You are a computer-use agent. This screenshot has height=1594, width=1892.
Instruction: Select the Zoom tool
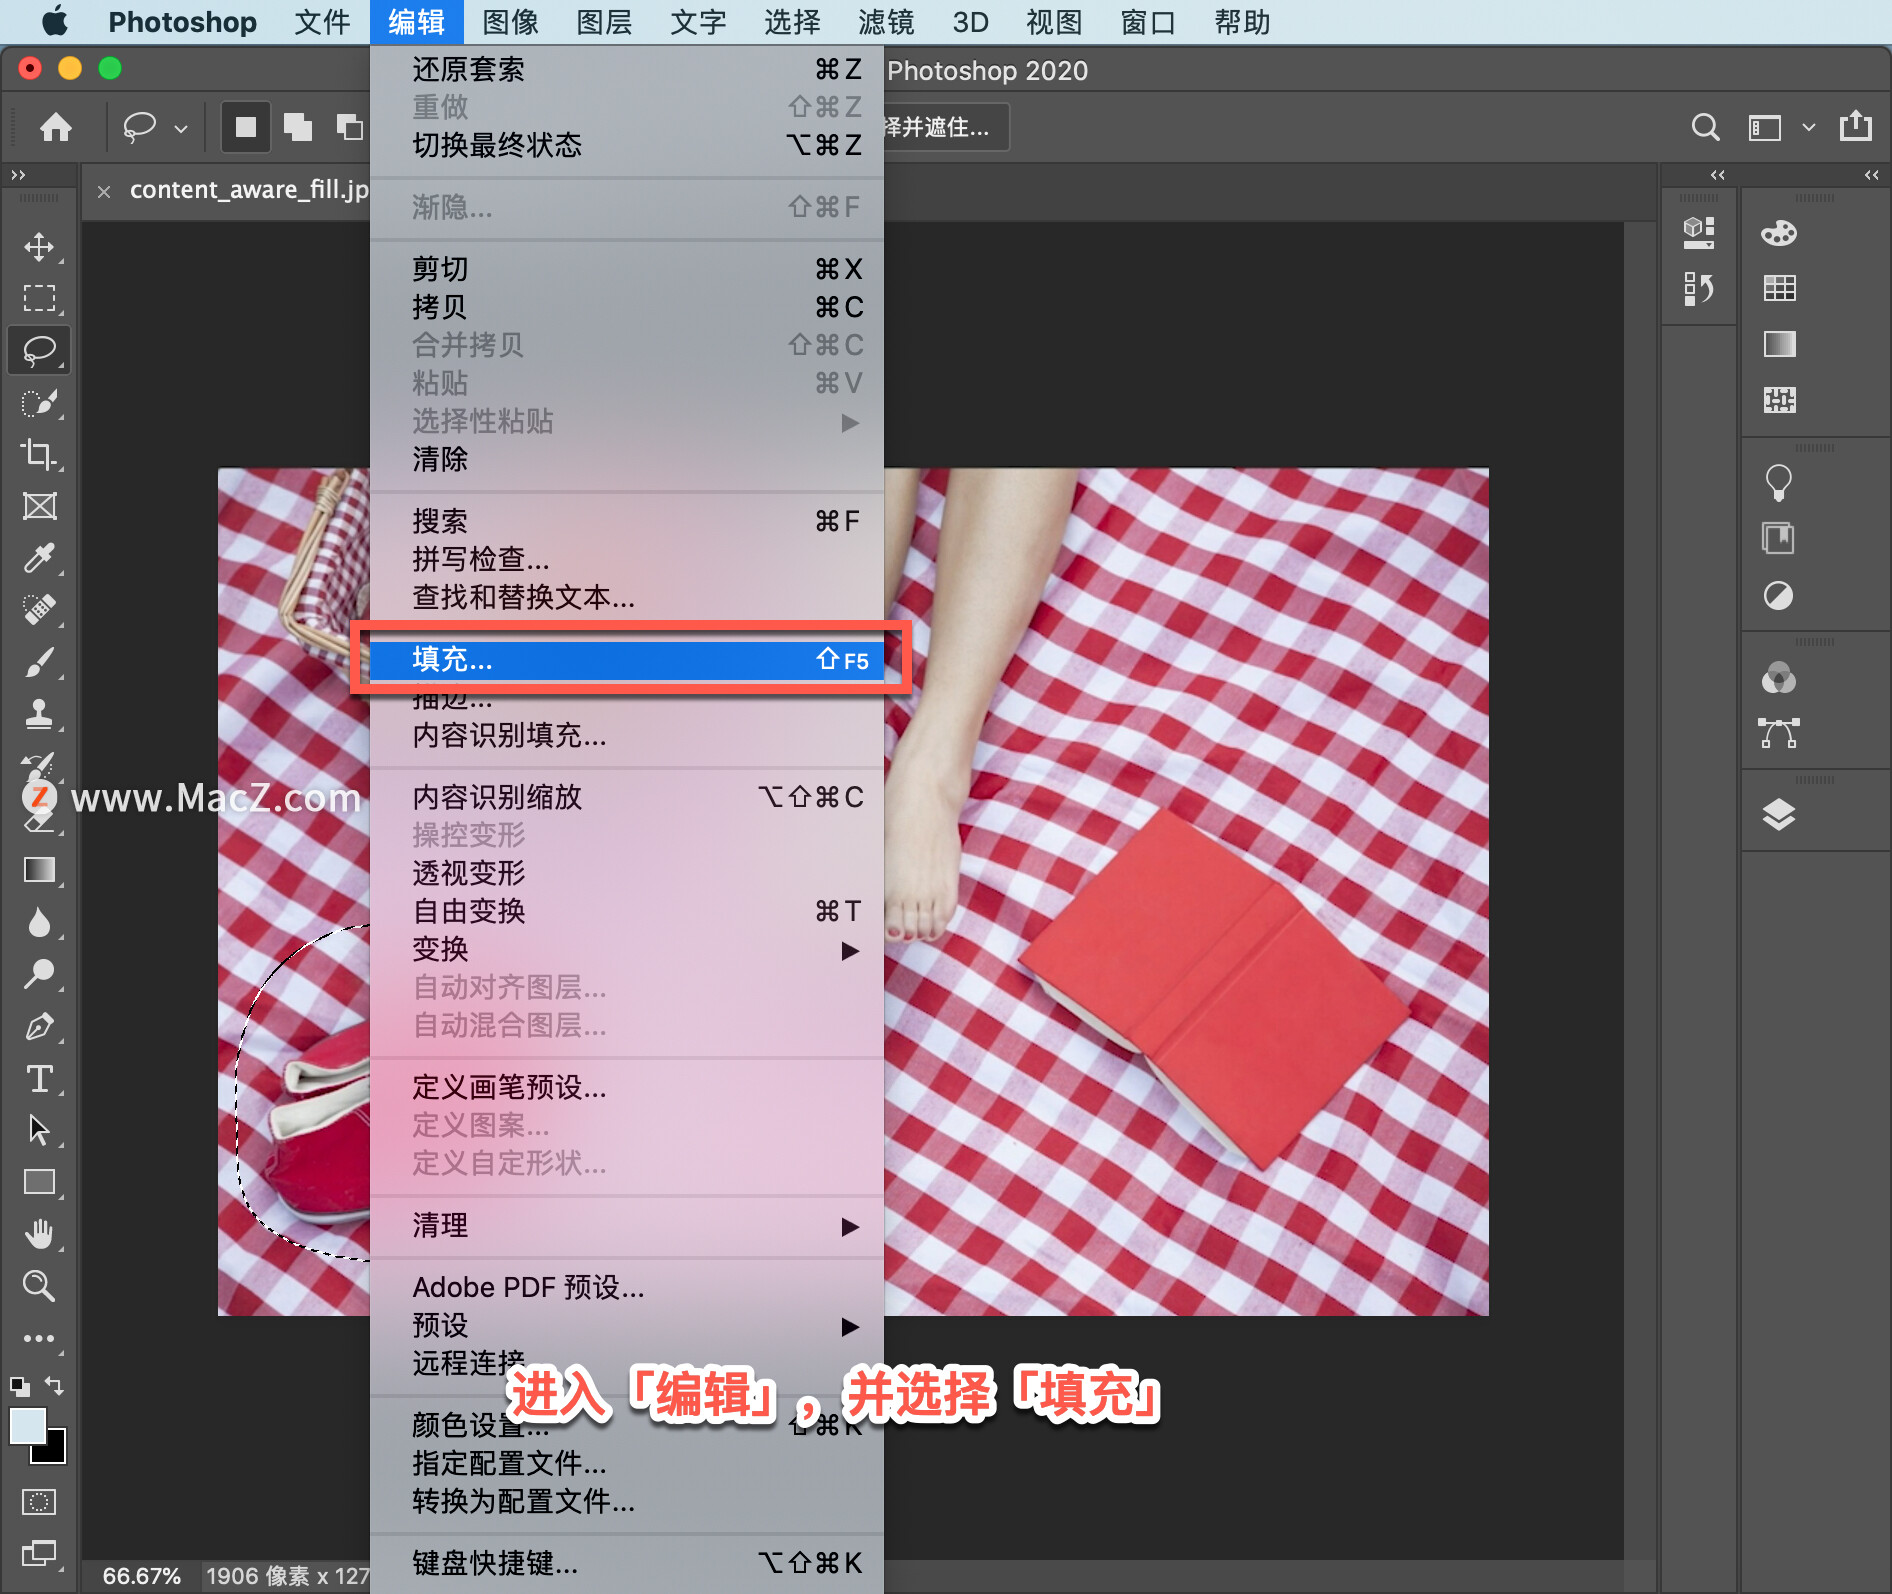(39, 1285)
